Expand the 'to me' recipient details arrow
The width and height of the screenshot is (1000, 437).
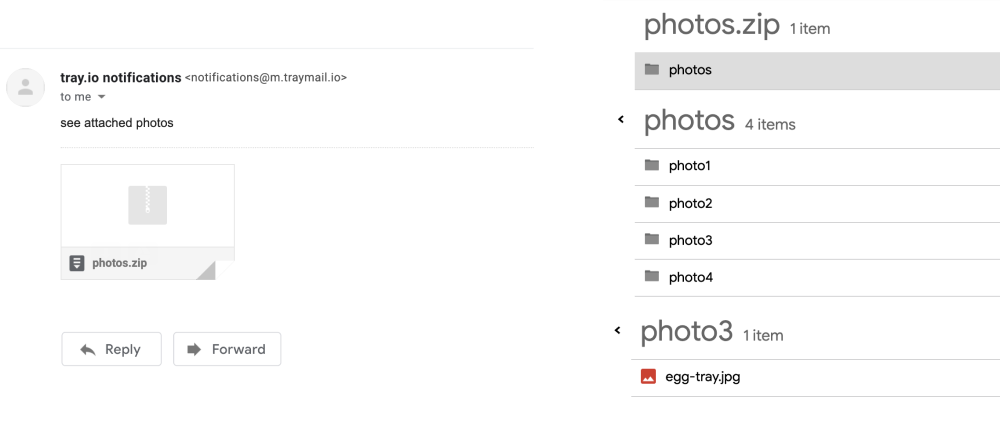pos(101,97)
